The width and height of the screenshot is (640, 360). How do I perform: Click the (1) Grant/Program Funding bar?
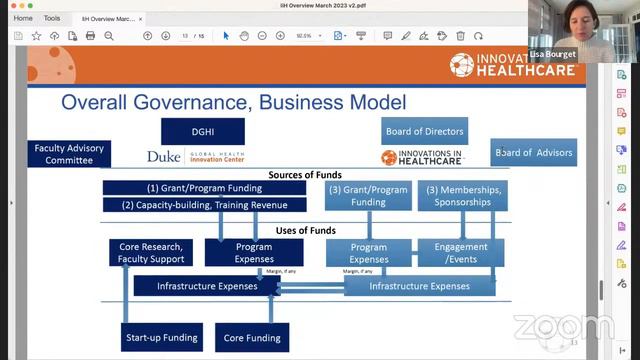coord(204,188)
